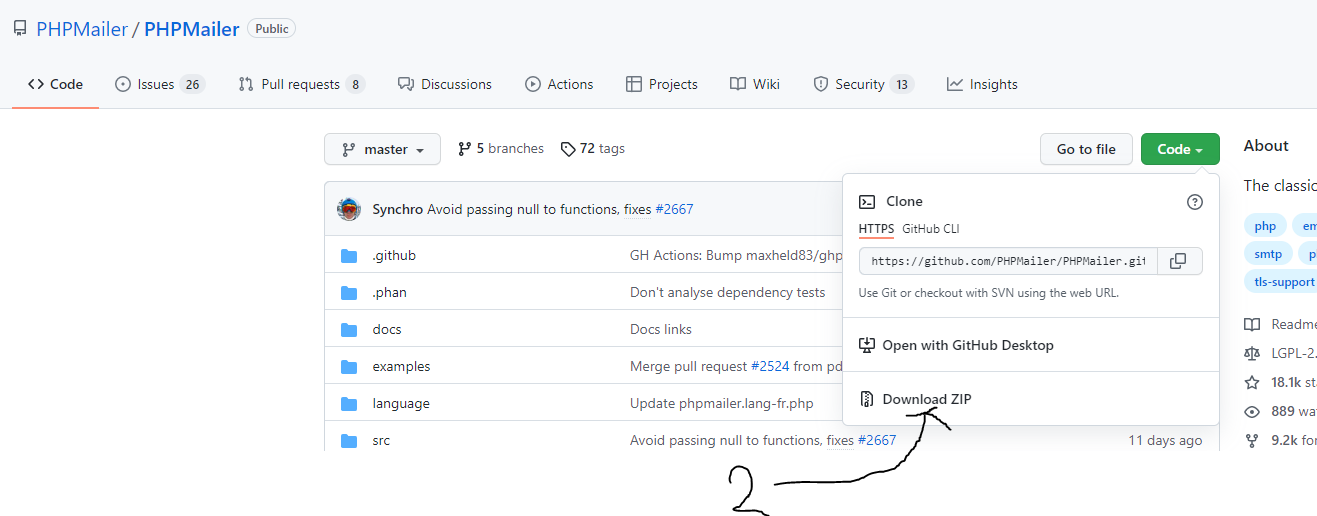The height and width of the screenshot is (516, 1317).
Task: Open the Synchro author link
Action: [398, 209]
